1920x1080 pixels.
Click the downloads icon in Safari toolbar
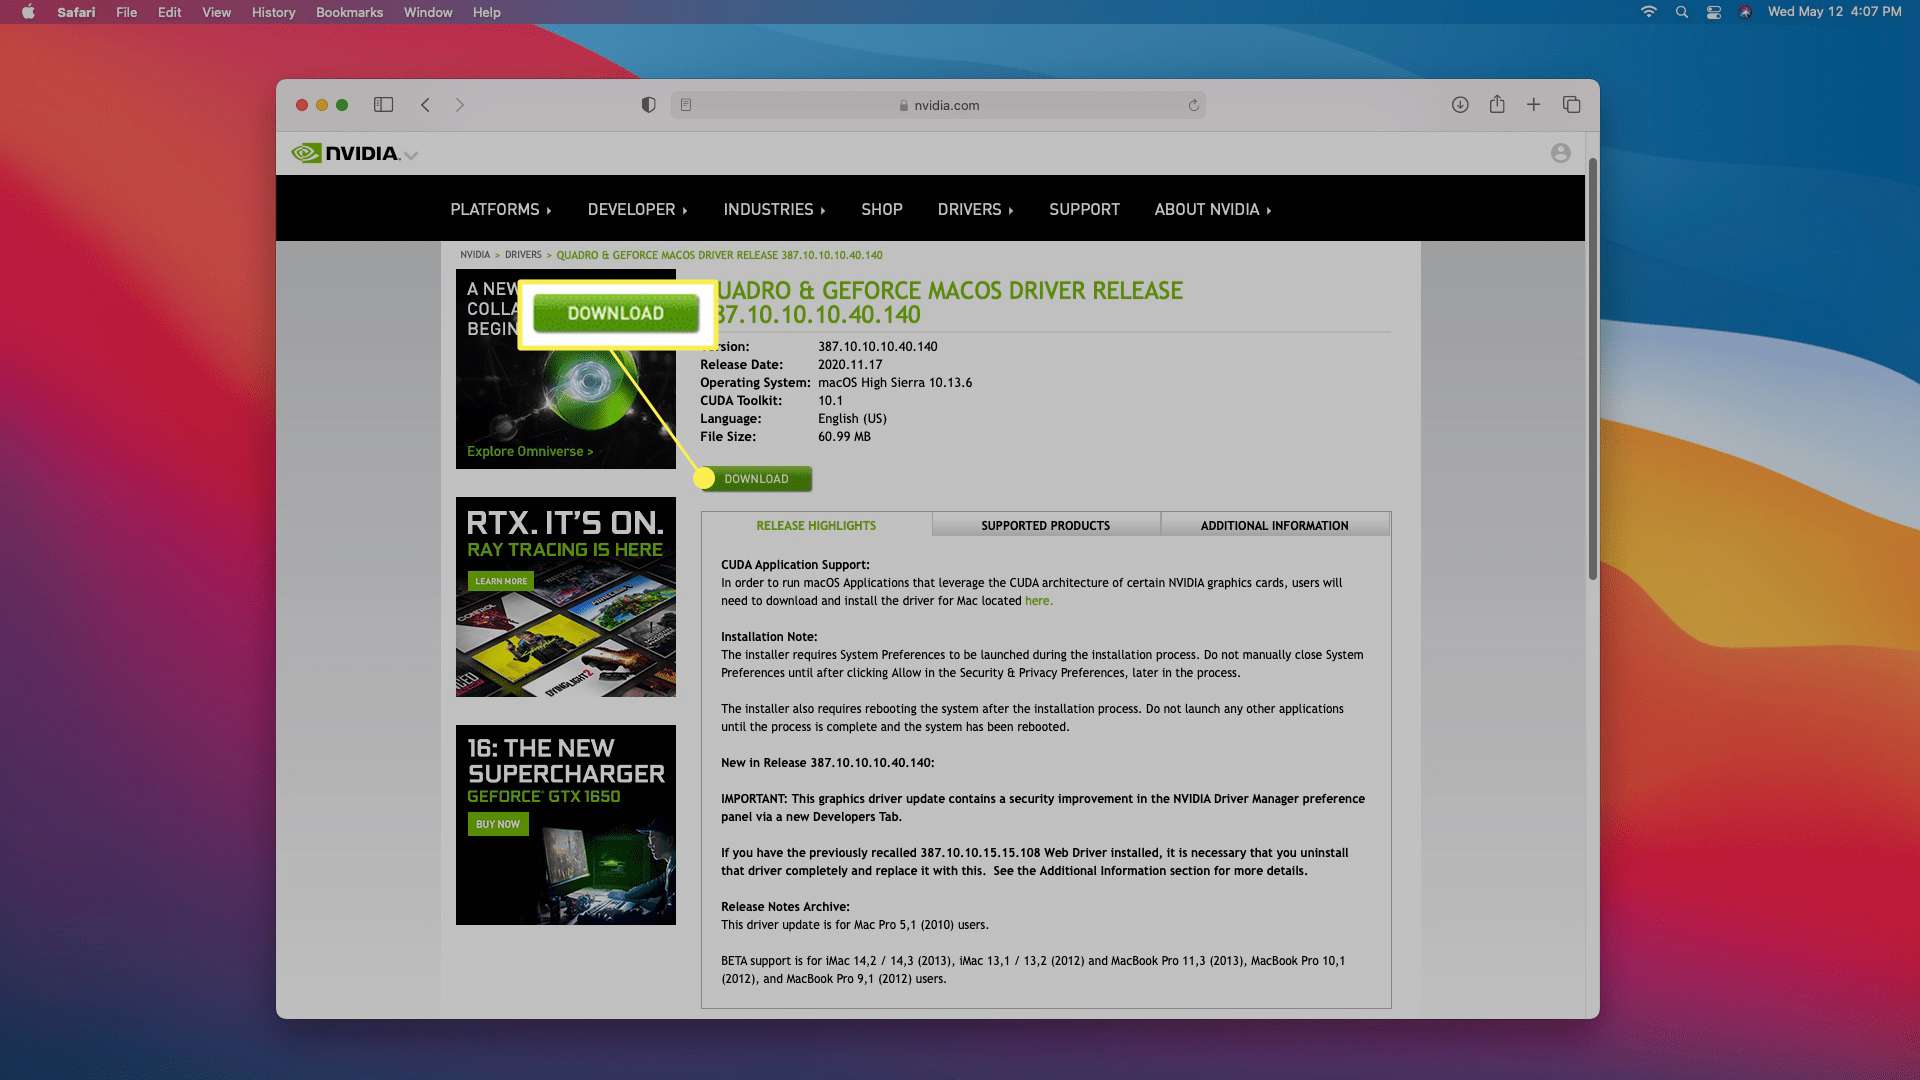point(1460,105)
